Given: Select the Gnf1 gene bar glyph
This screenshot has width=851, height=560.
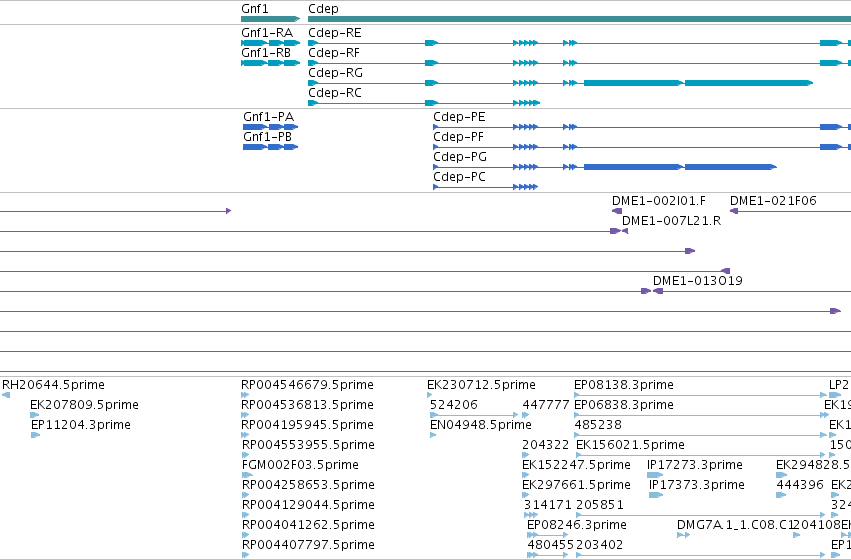Looking at the screenshot, I should click(x=270, y=19).
